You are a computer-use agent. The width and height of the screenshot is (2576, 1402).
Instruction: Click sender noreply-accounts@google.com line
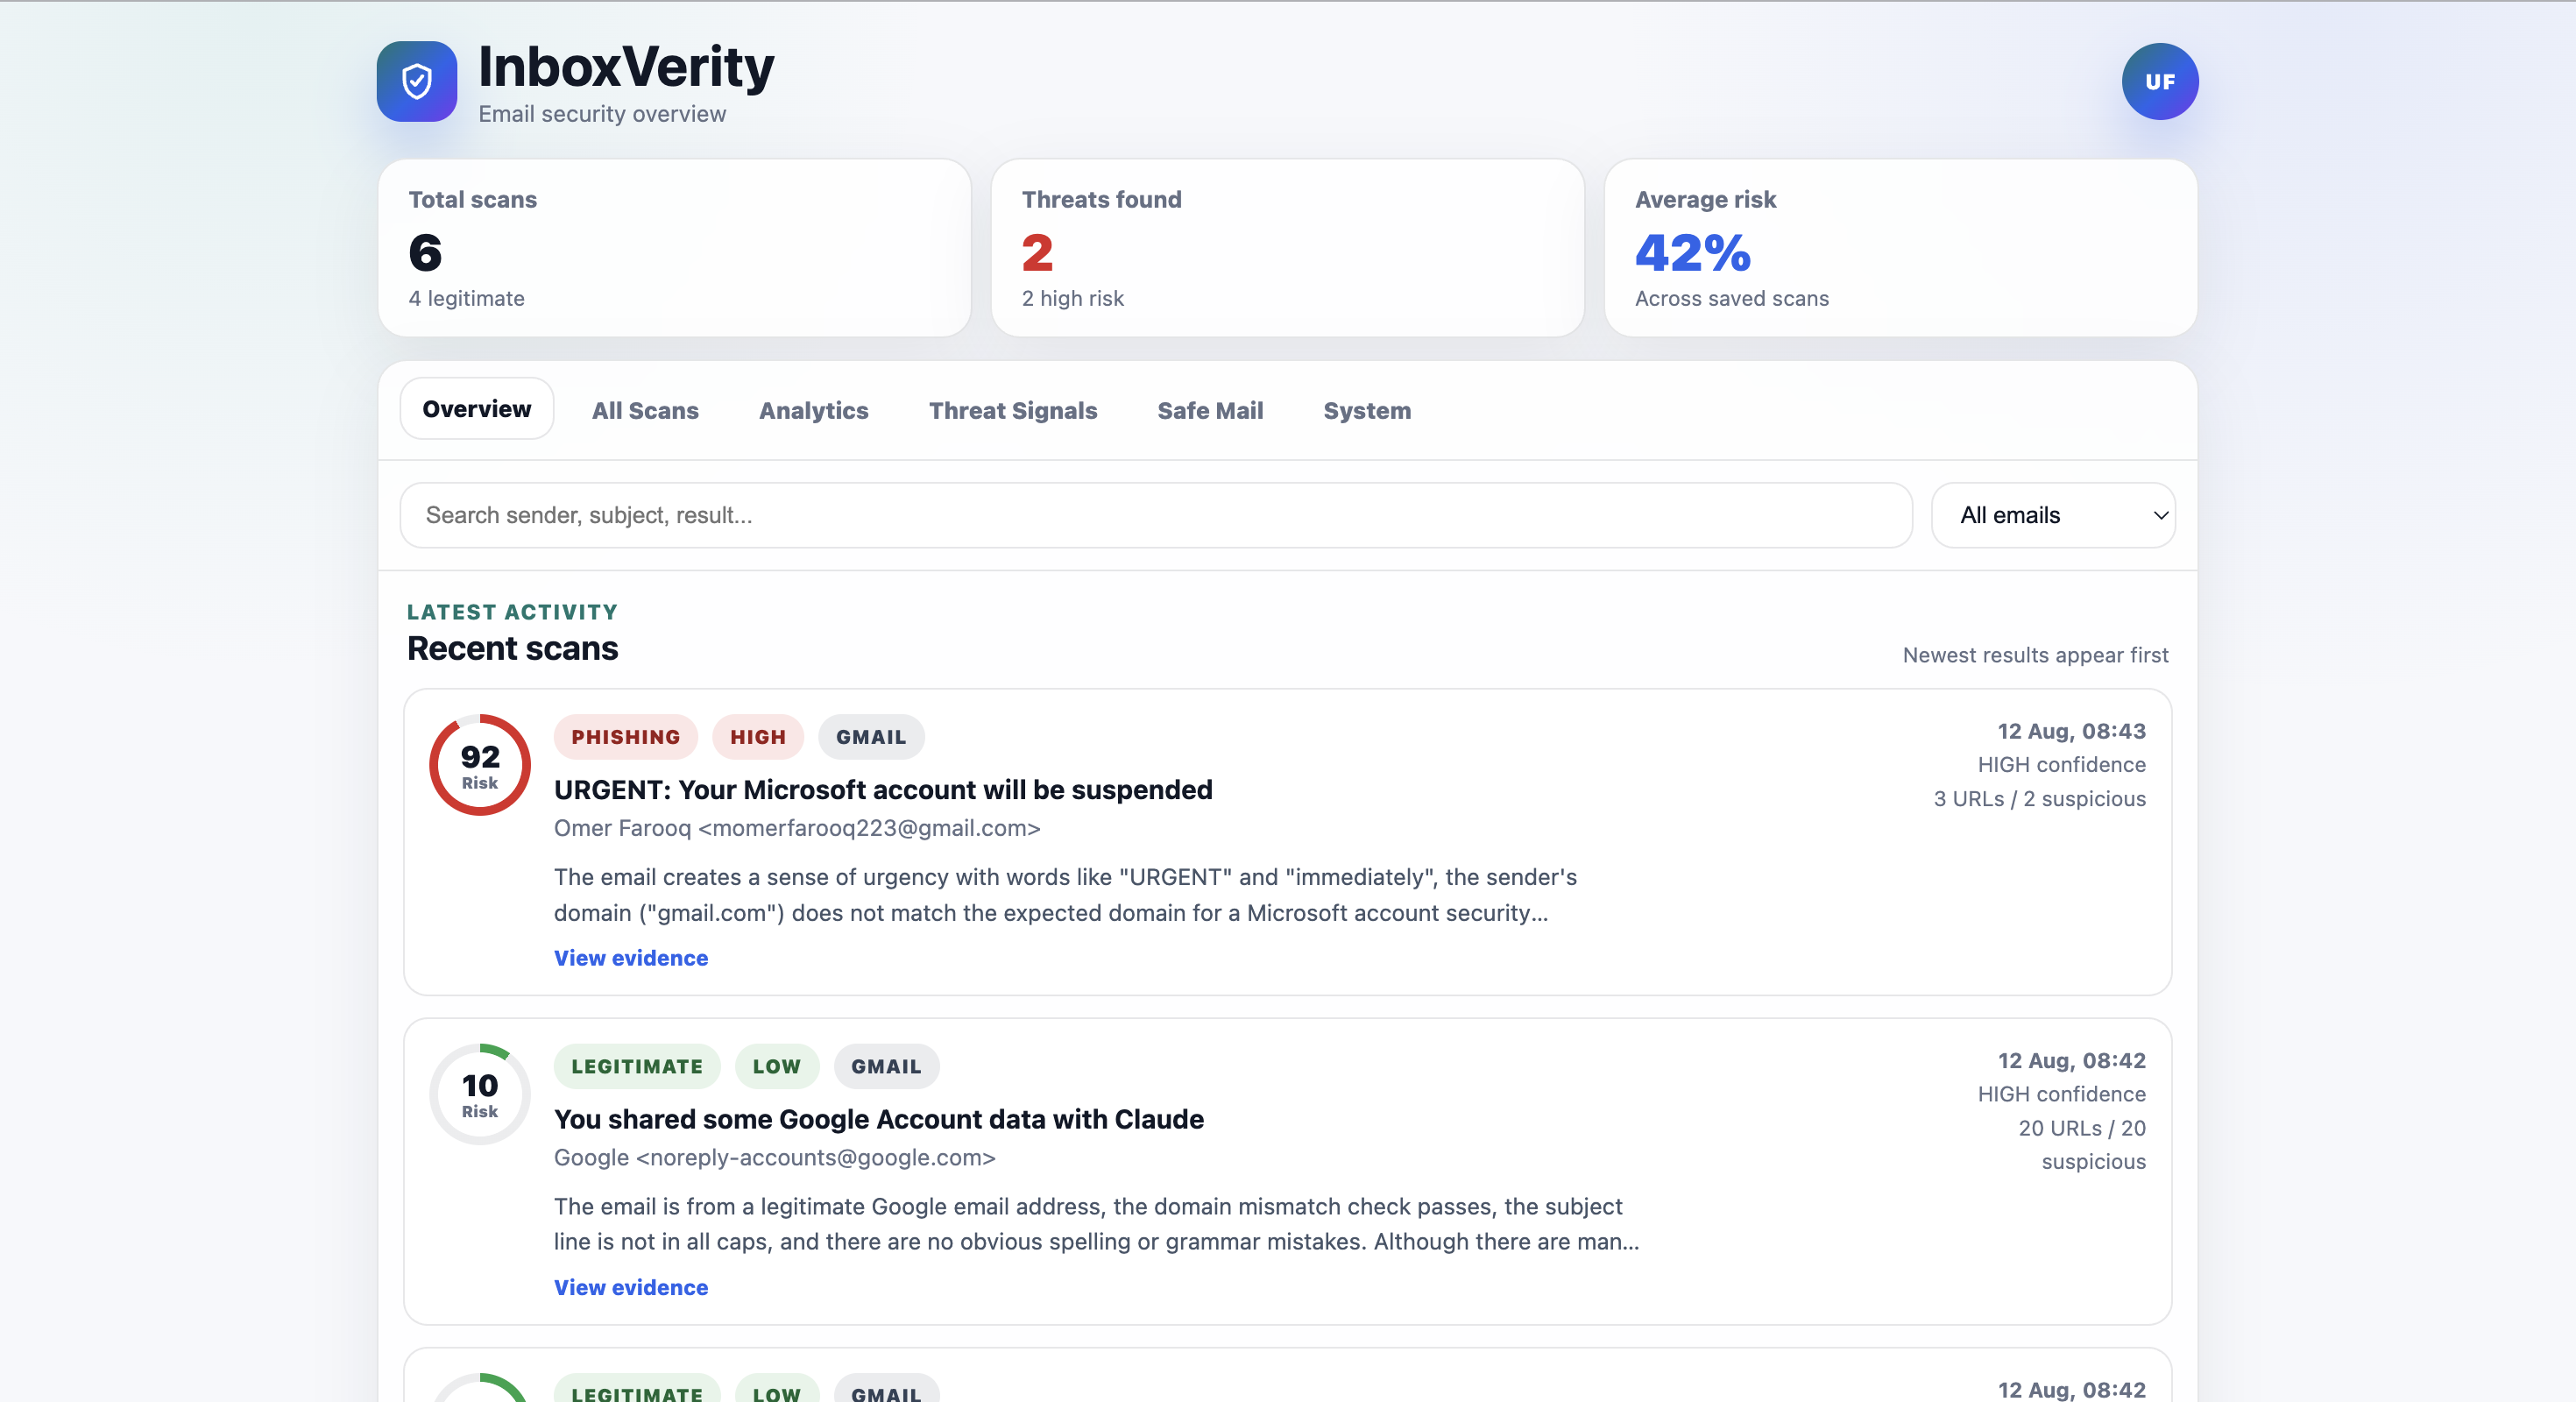click(x=775, y=1157)
